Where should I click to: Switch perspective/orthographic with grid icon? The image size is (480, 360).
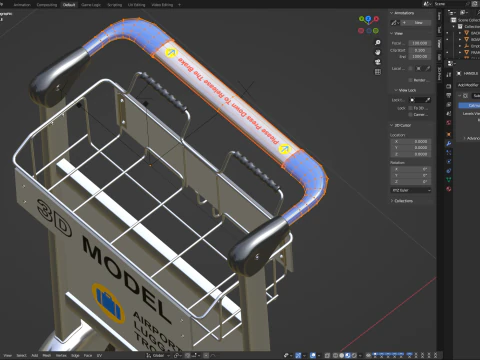tap(378, 72)
